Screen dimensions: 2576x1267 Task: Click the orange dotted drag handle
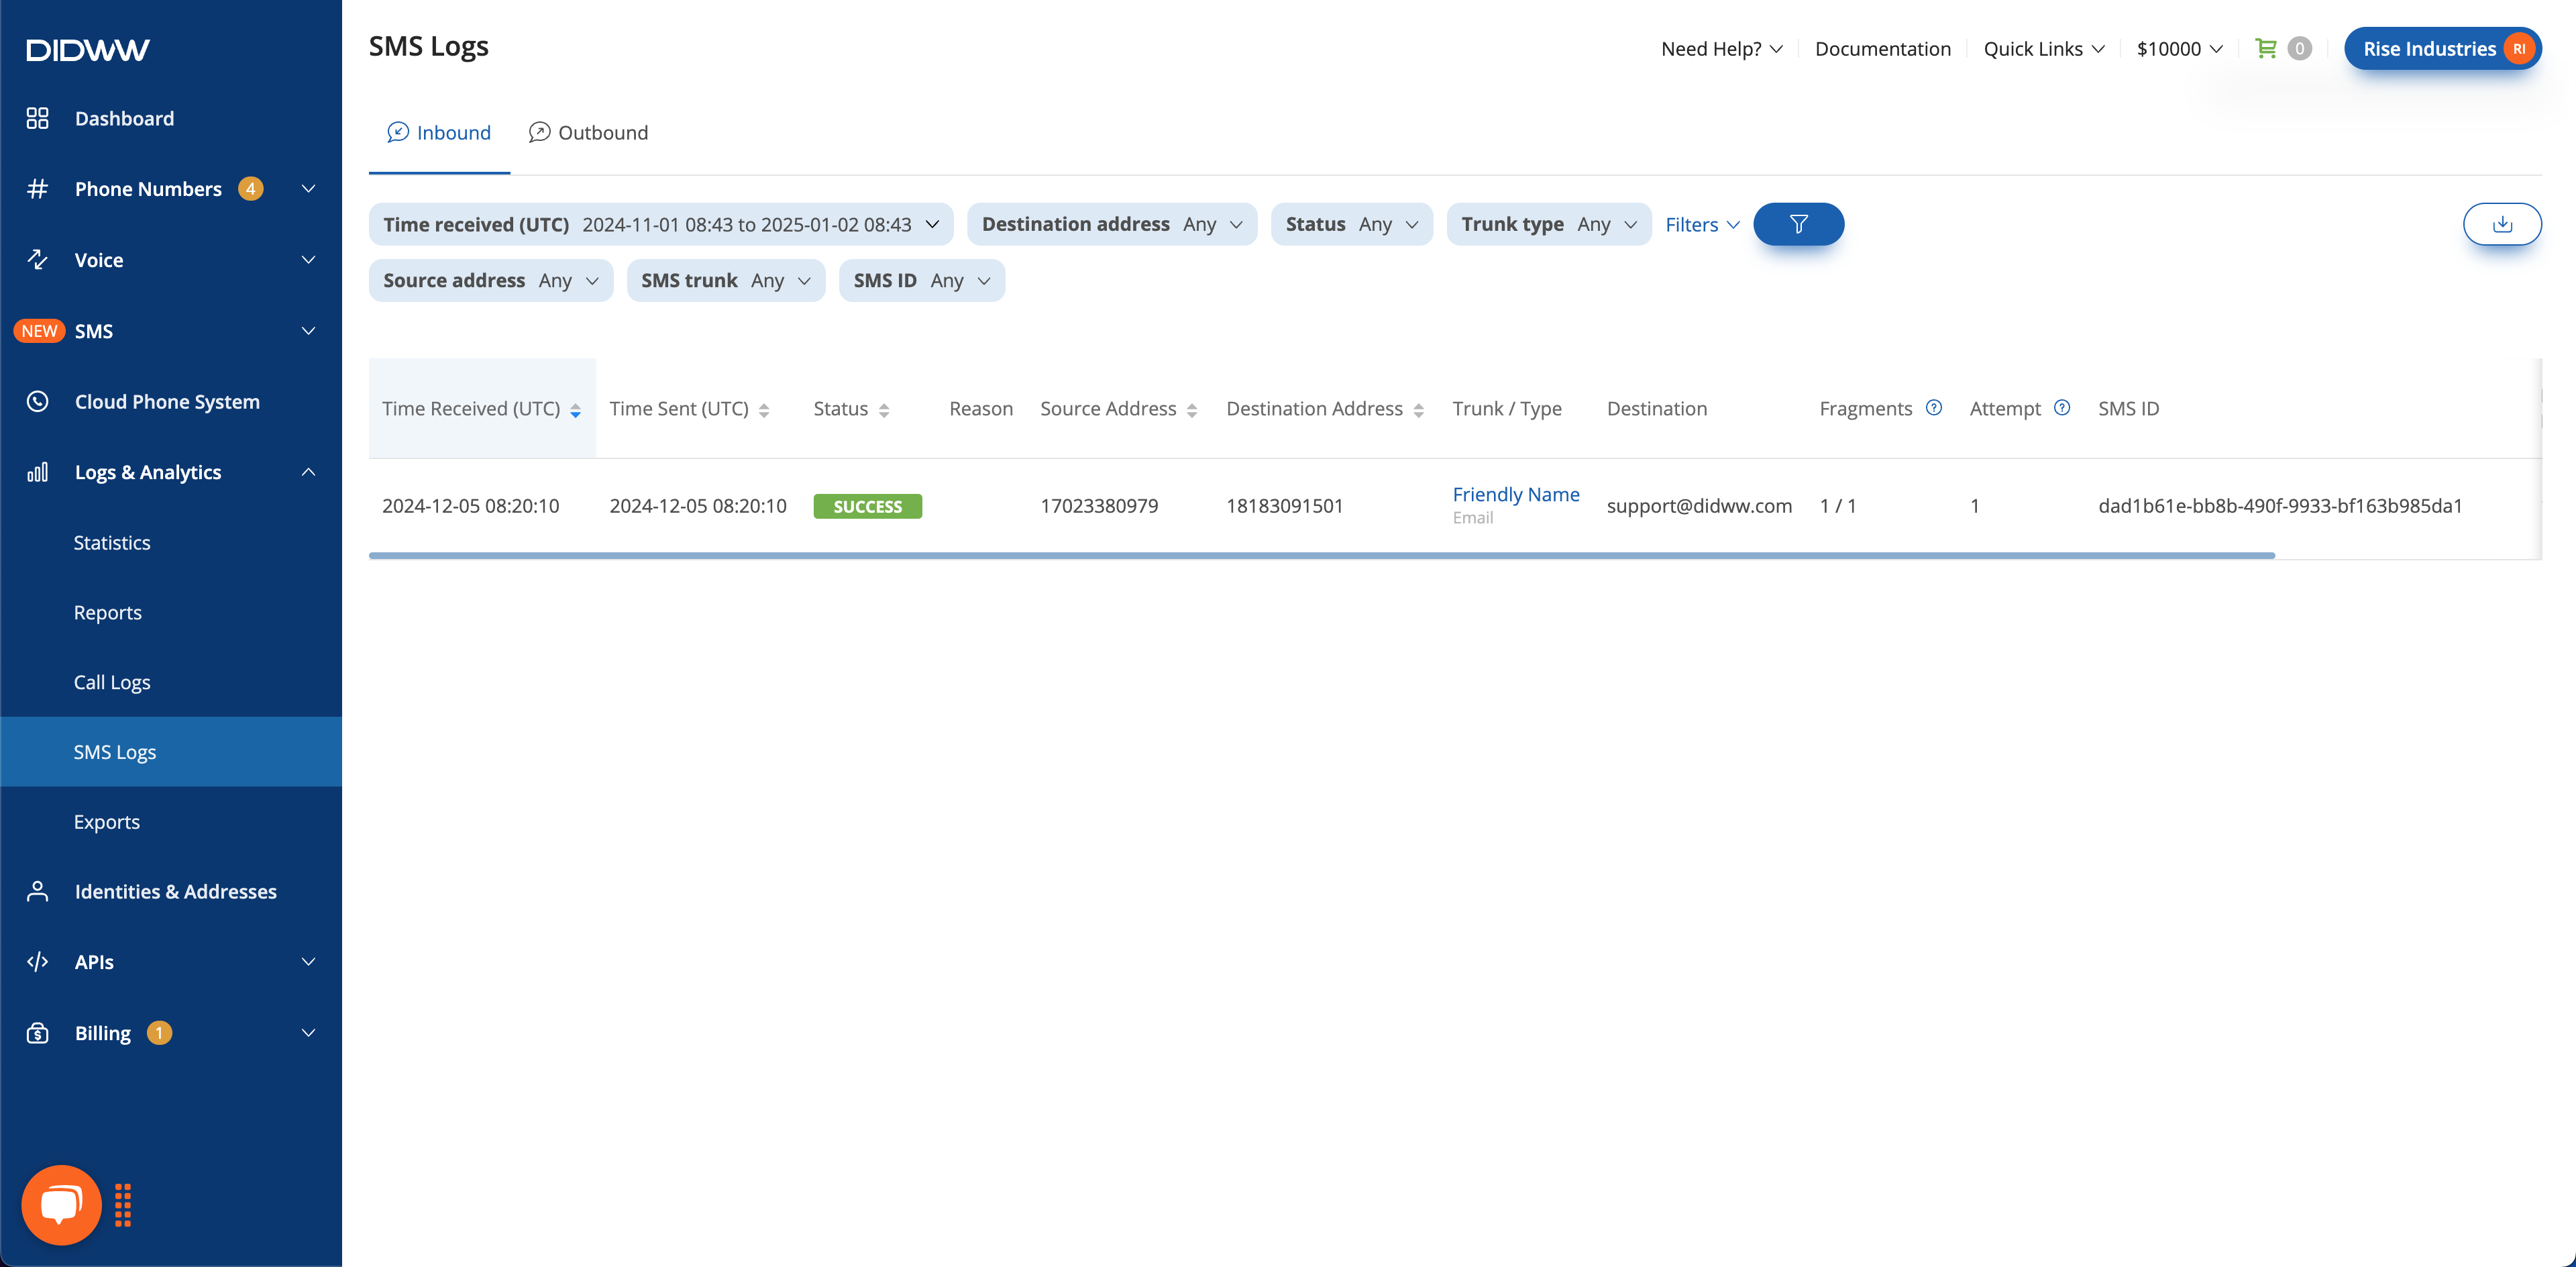(123, 1204)
